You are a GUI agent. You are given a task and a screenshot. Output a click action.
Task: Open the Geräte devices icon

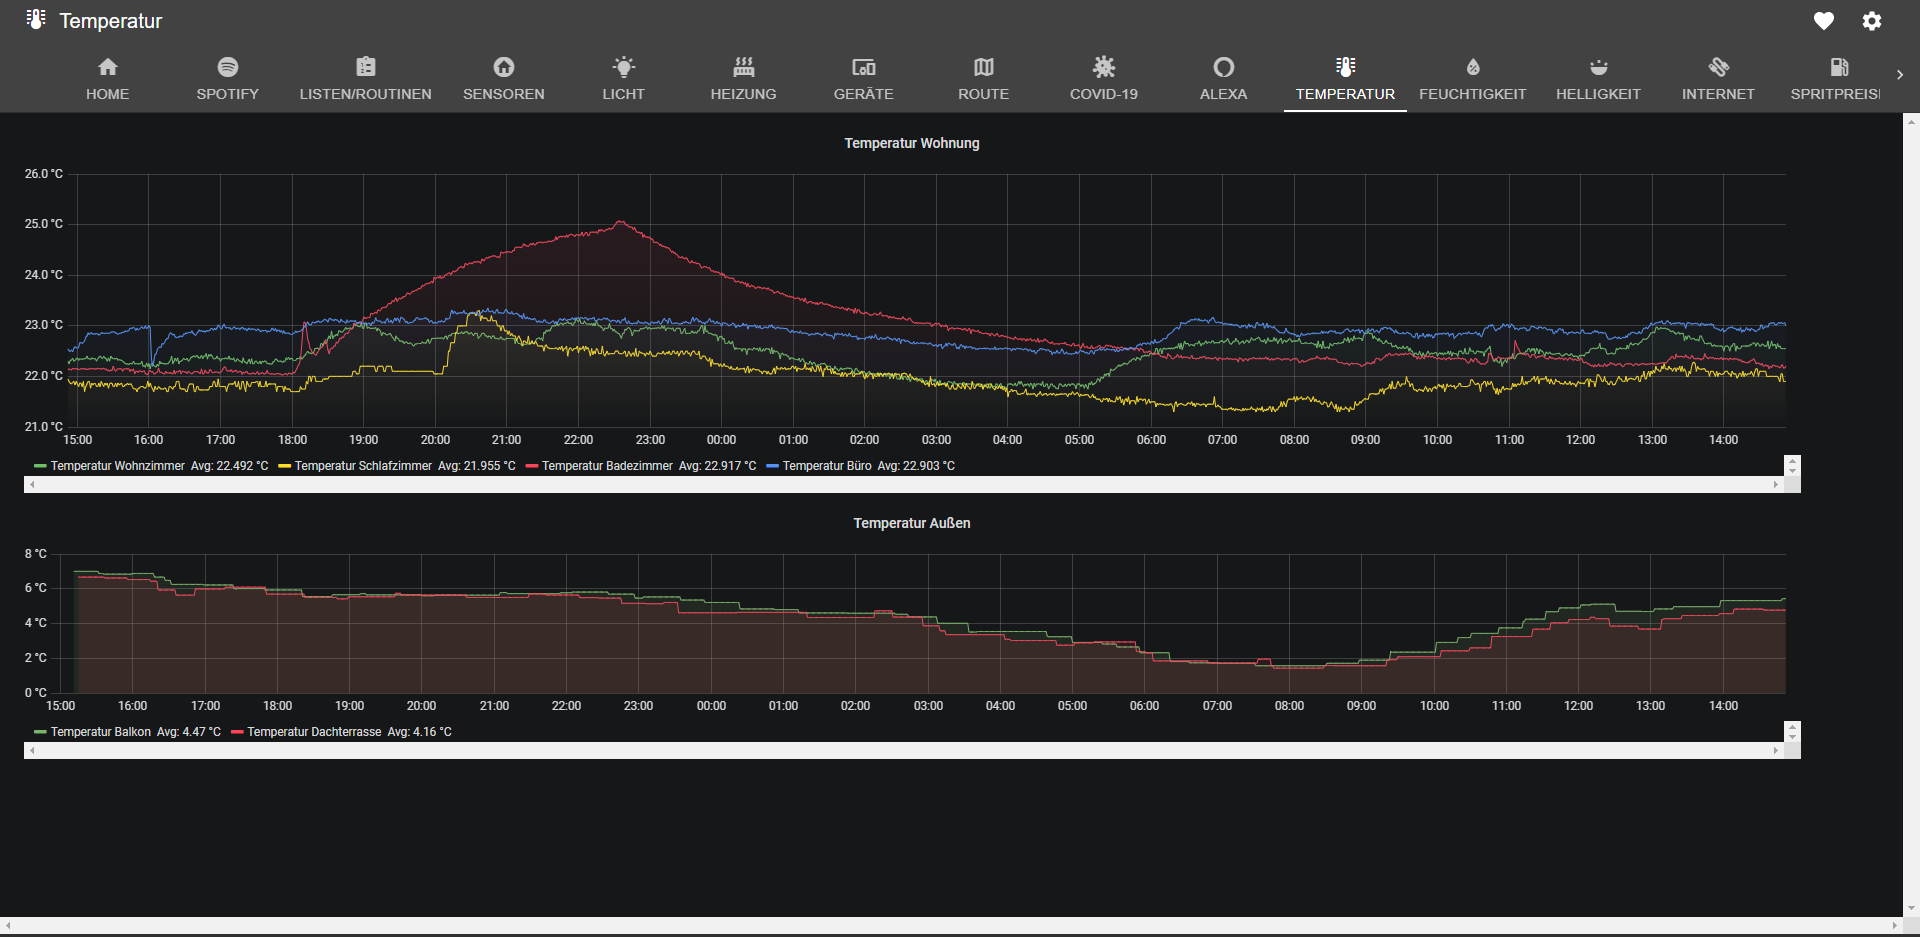[x=864, y=67]
